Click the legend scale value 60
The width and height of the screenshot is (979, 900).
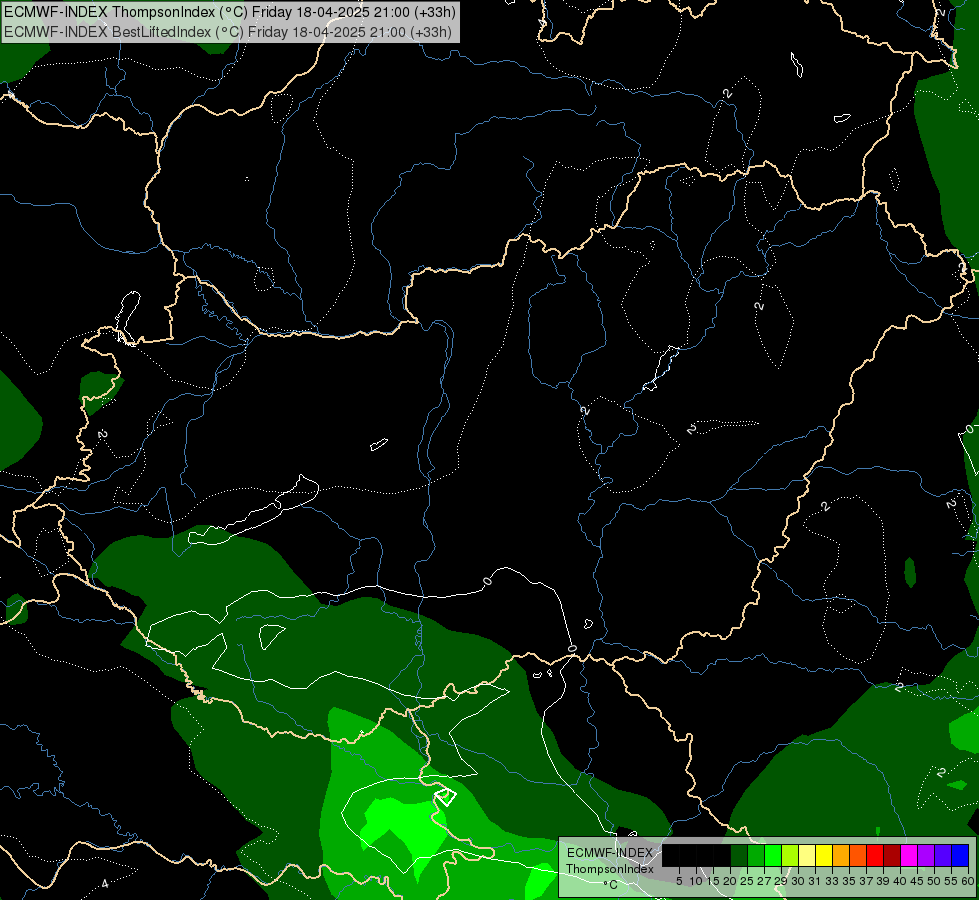point(968,881)
